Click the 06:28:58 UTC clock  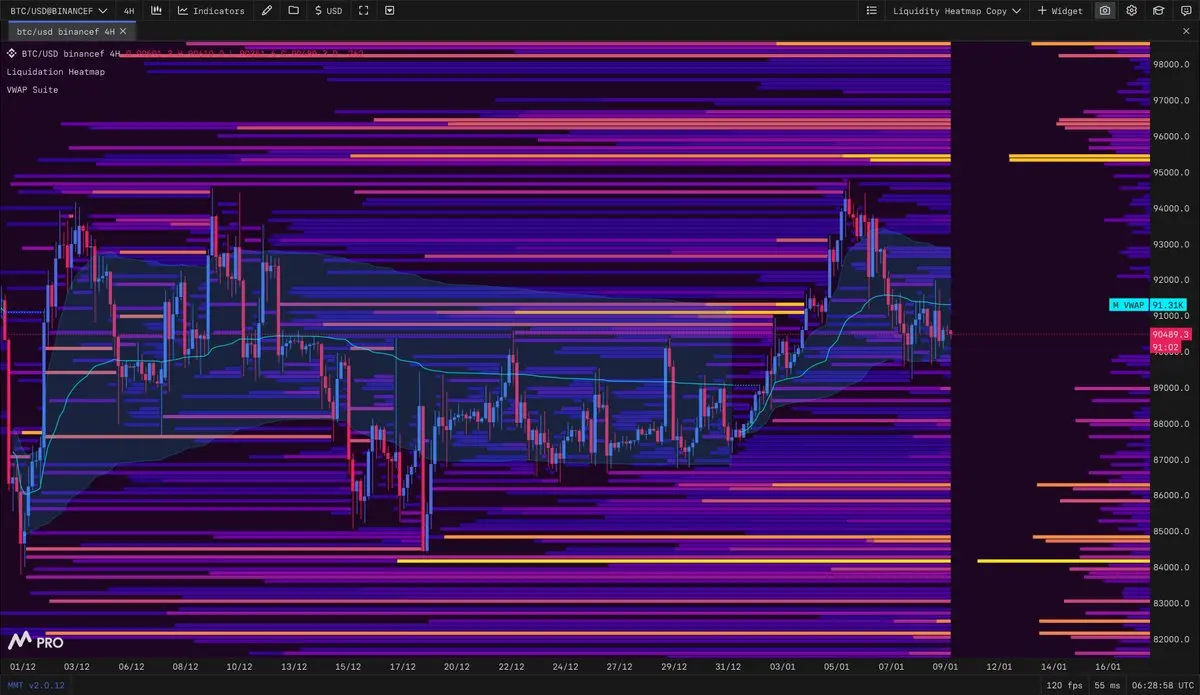(x=1161, y=685)
